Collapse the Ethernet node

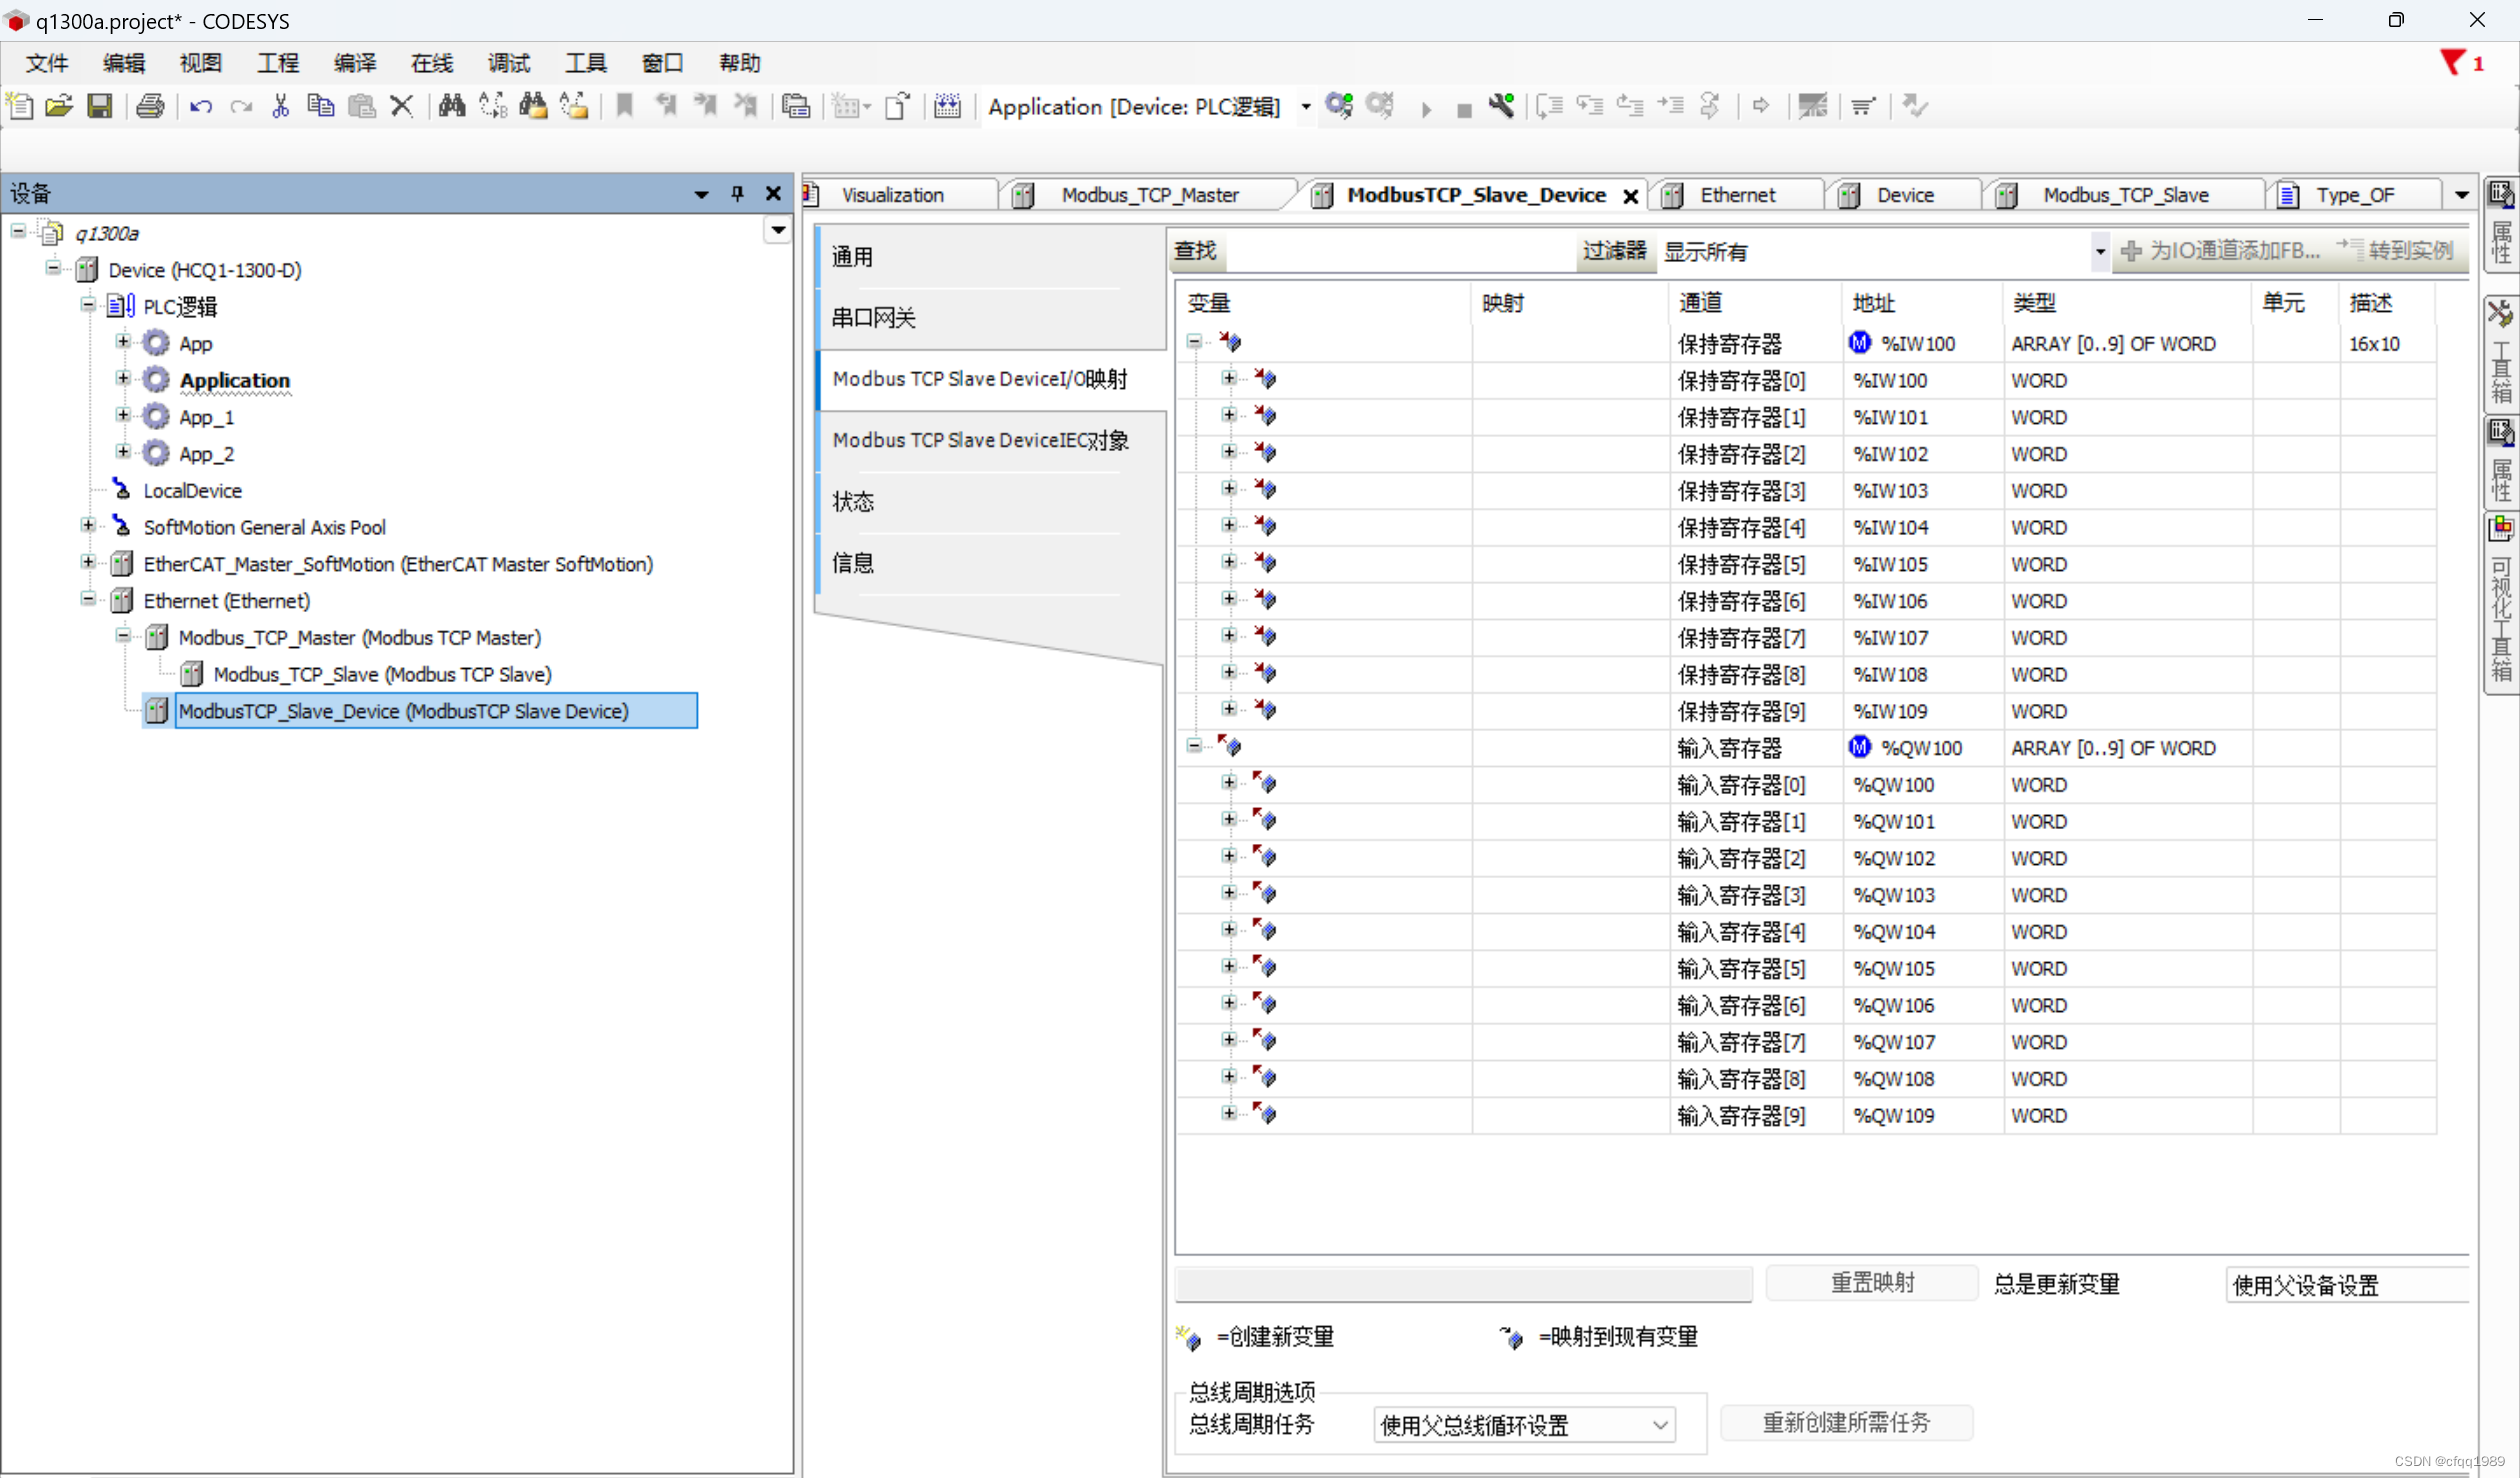click(88, 599)
